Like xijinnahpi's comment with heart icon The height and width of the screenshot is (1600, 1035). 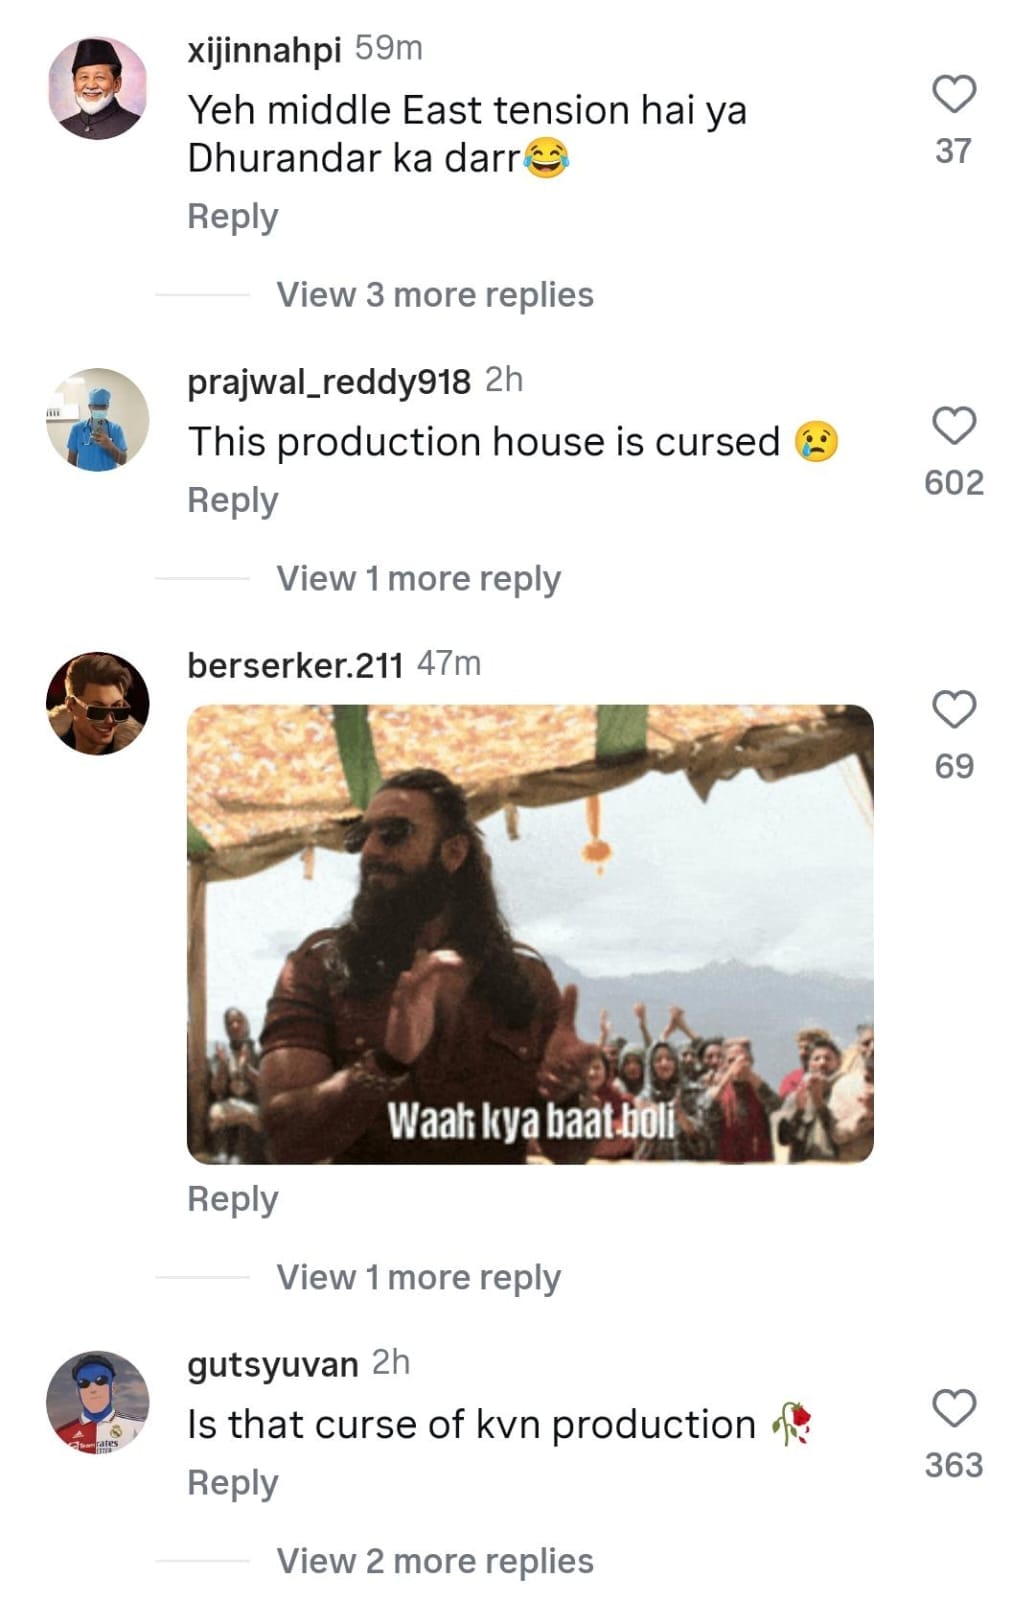[954, 95]
